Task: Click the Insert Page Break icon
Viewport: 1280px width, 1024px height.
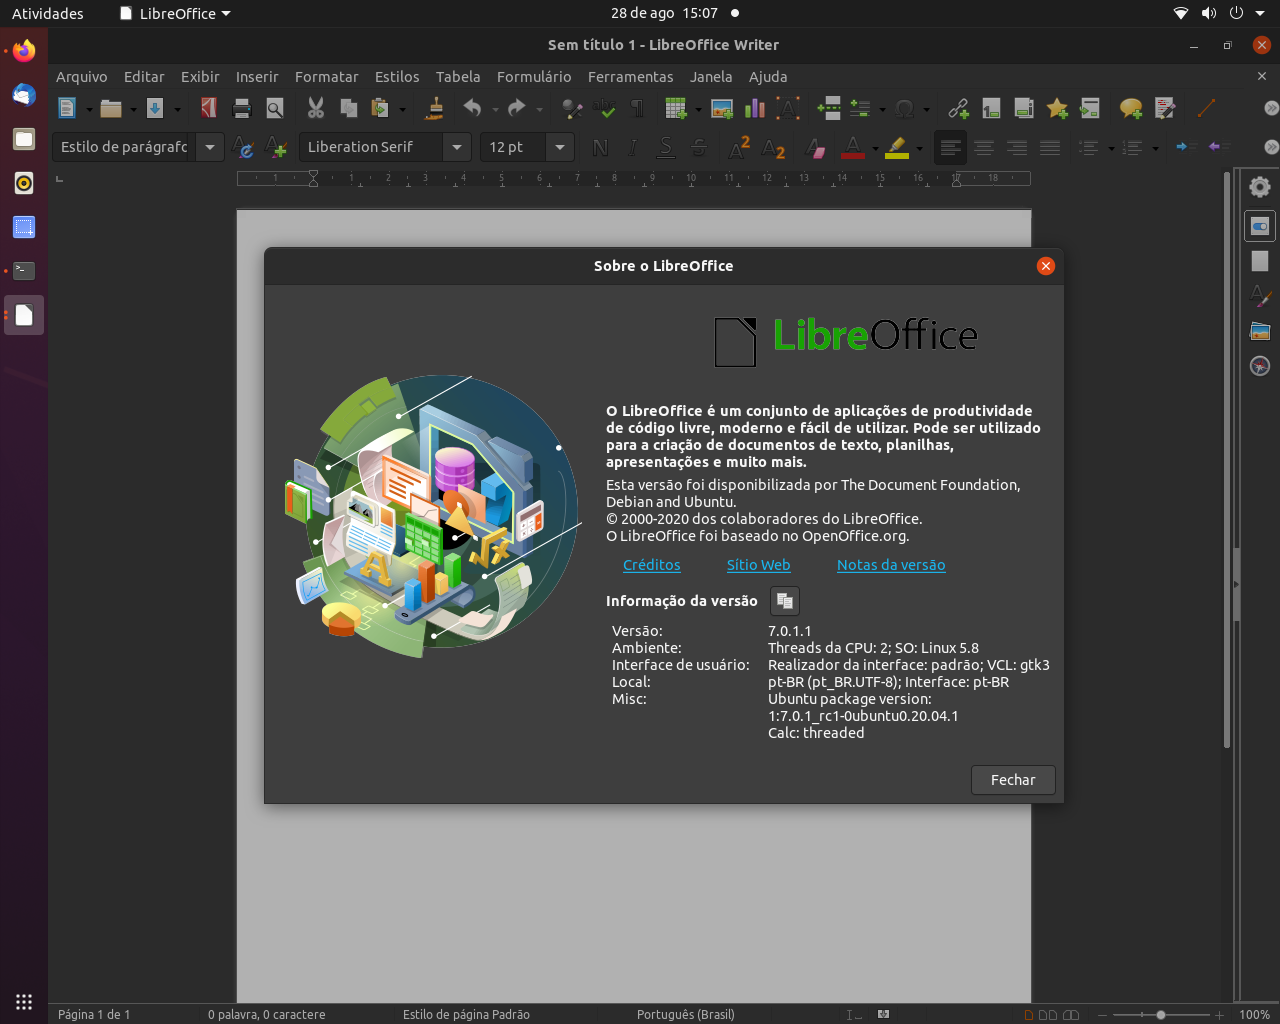Action: (829, 108)
